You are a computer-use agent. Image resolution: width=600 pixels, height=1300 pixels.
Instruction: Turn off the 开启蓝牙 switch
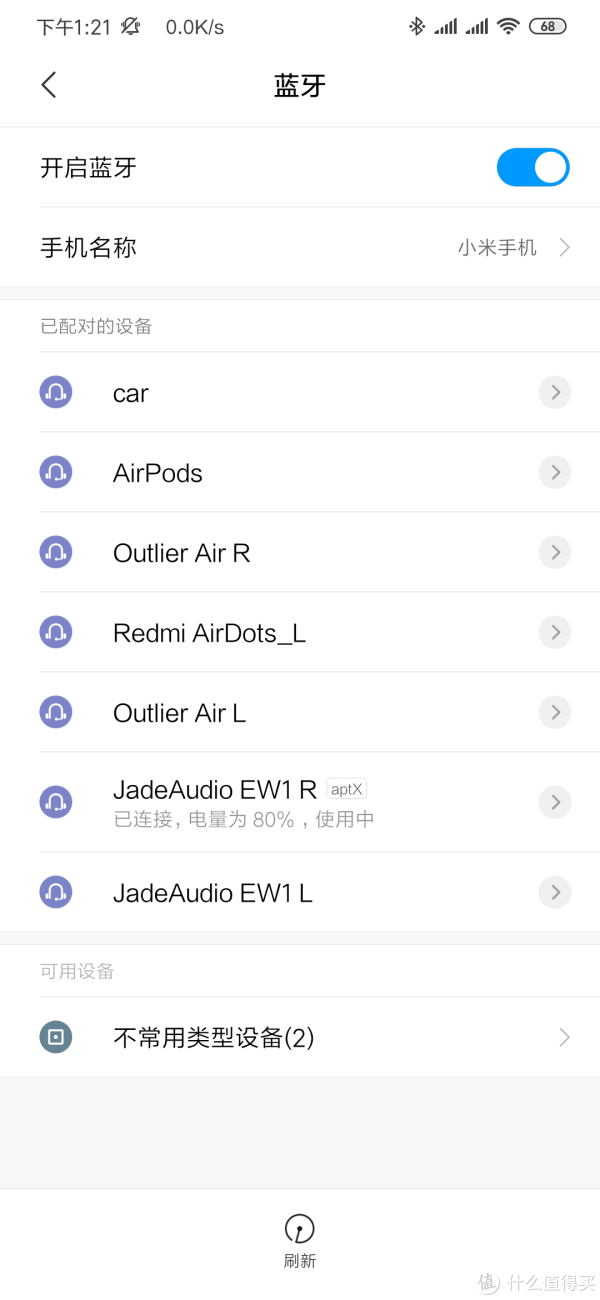[x=532, y=168]
